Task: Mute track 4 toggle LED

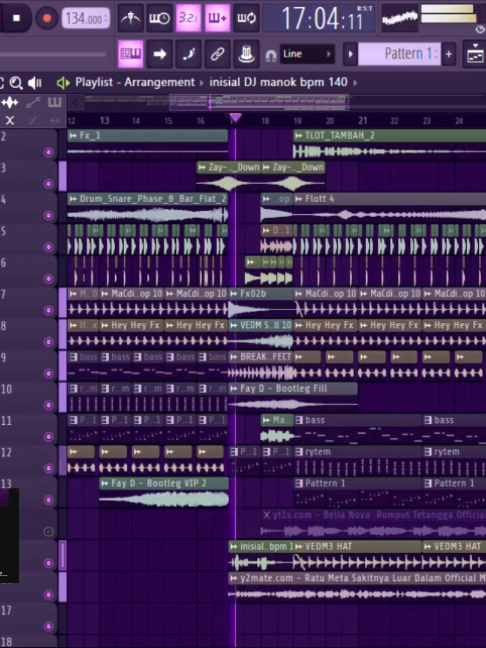Action: pos(48,215)
